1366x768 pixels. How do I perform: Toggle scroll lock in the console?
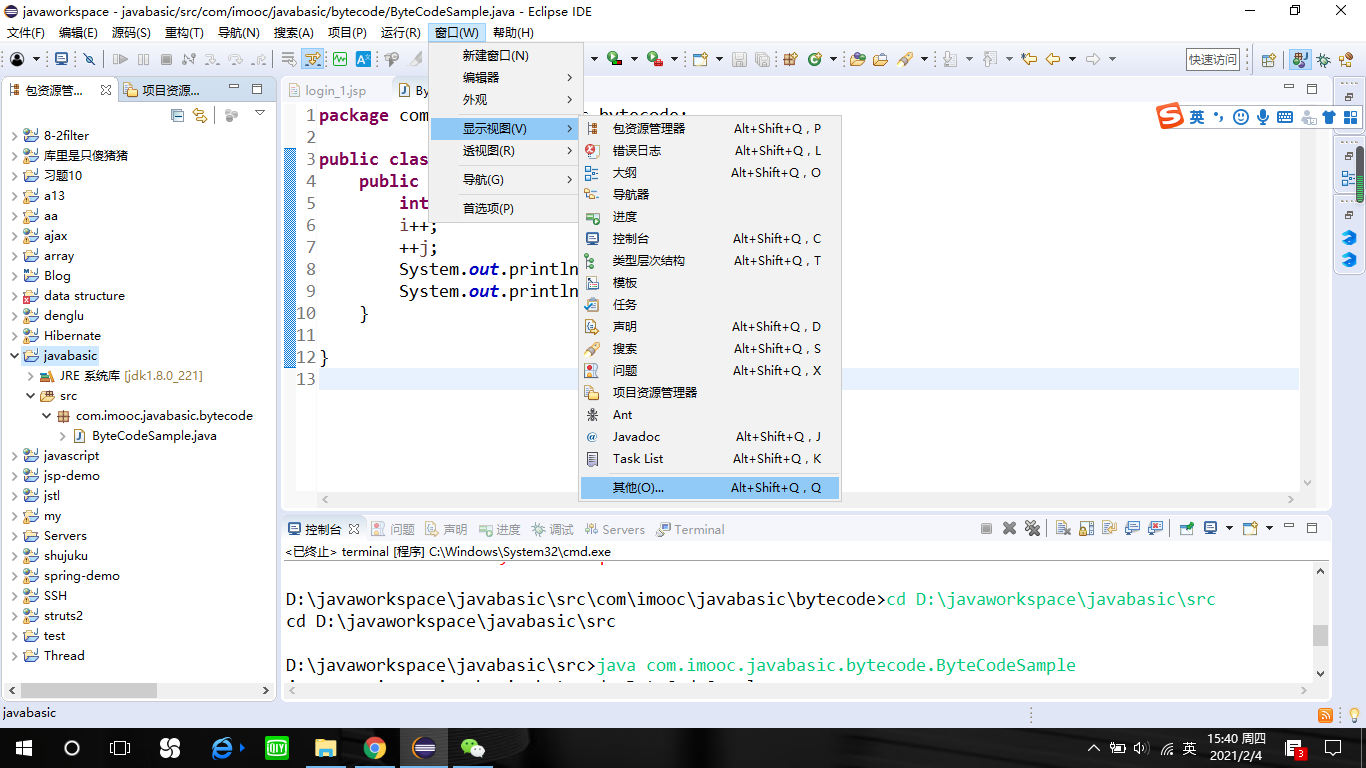[1086, 528]
